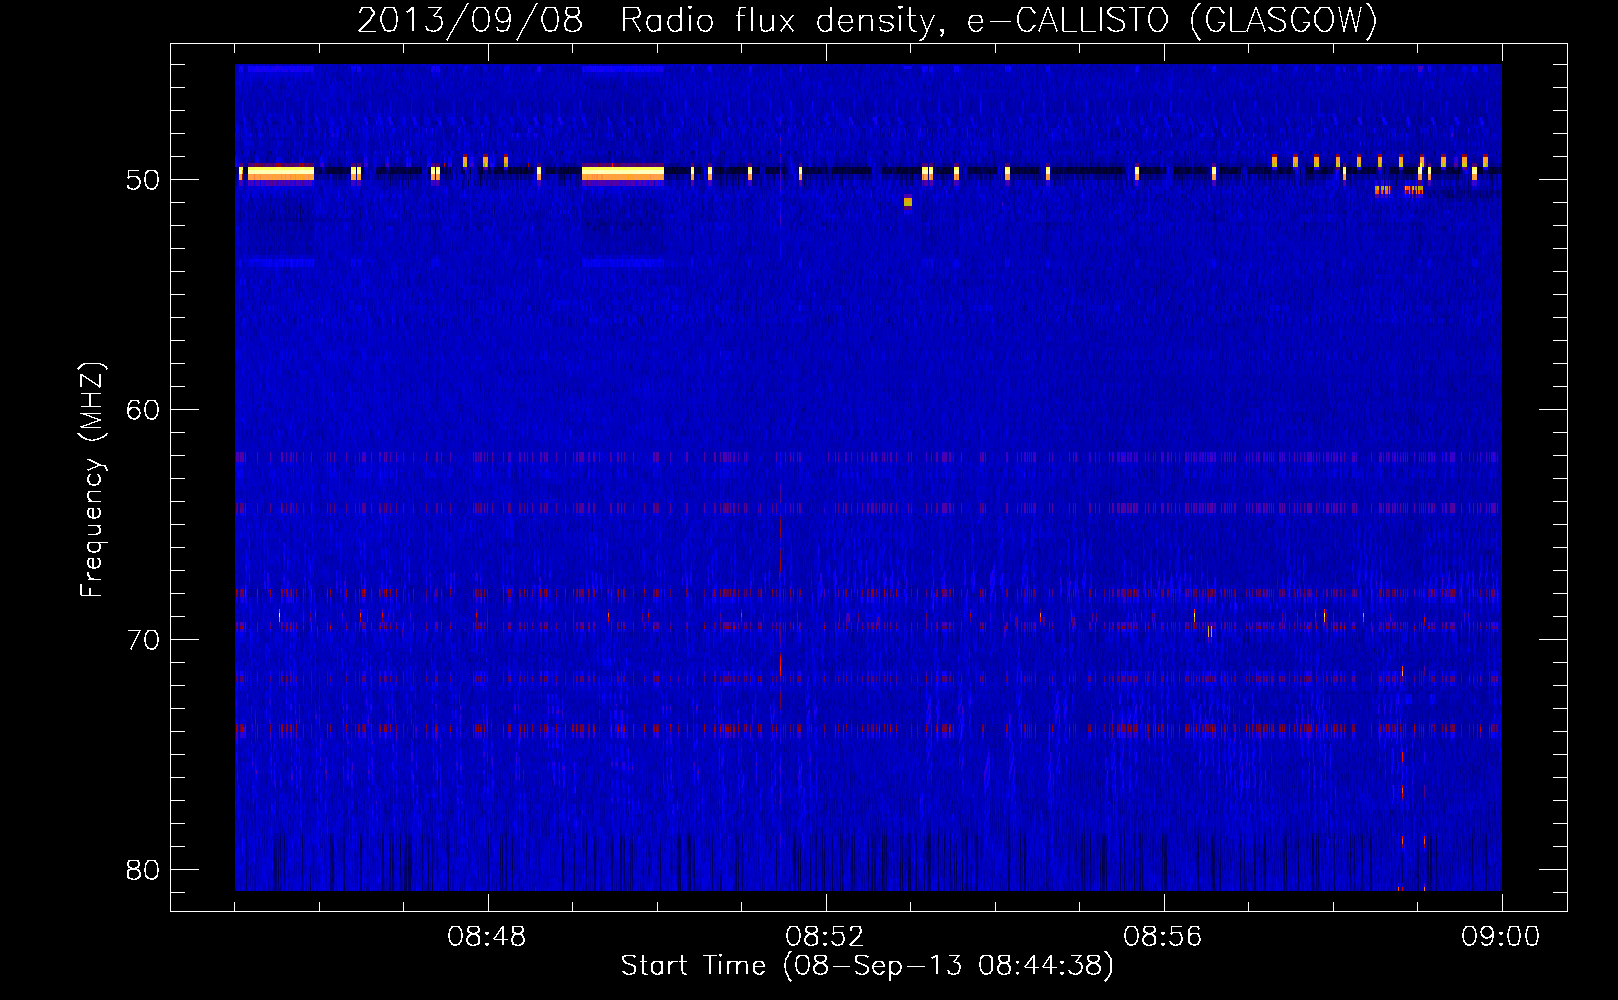This screenshot has height=1000, width=1618.
Task: Click the 80 frequency tick label
Action: tap(143, 870)
